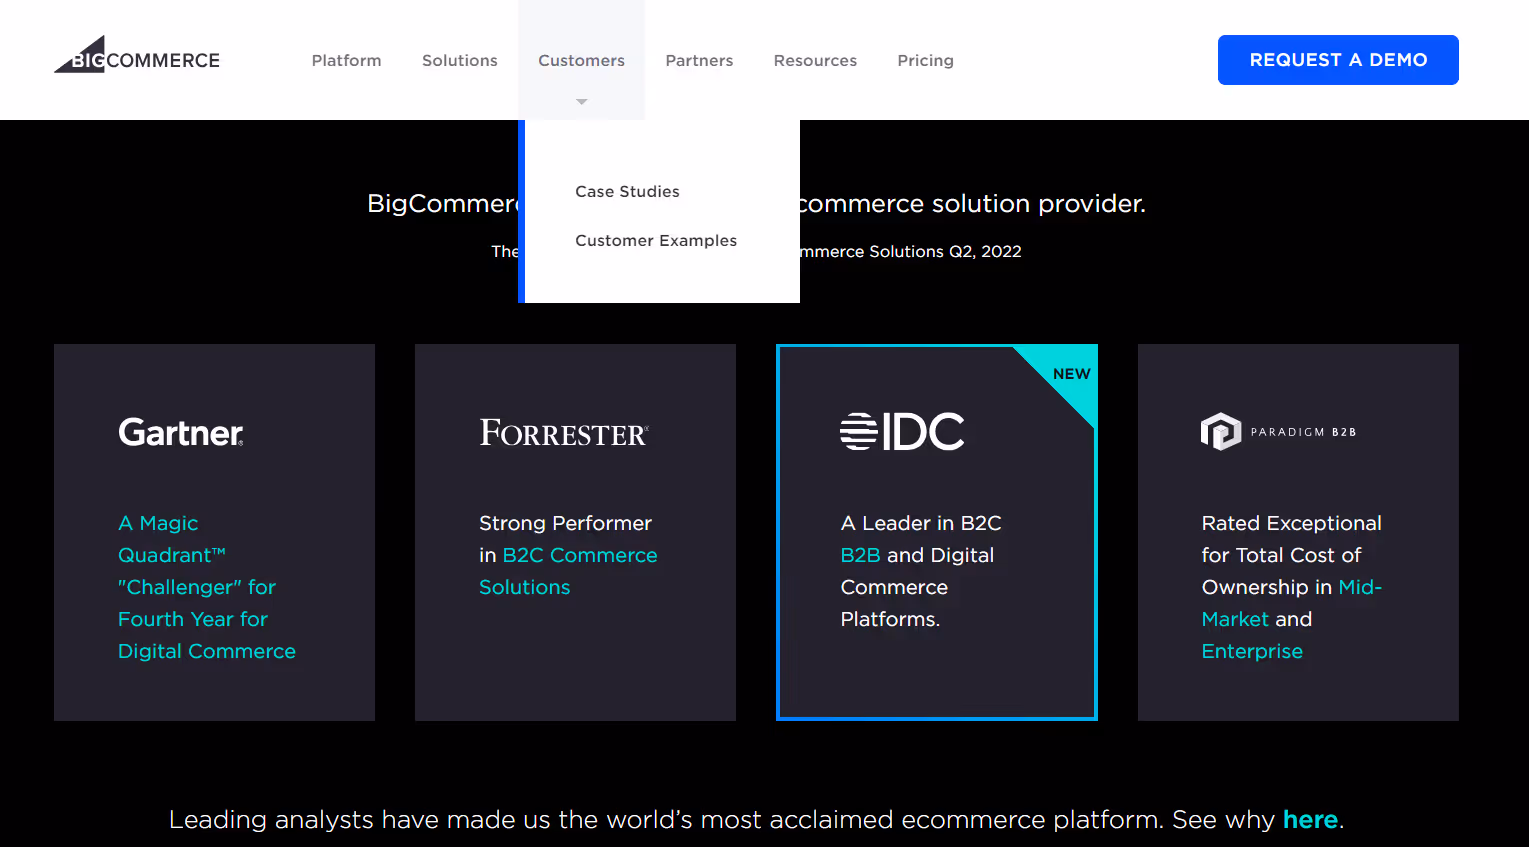Click the Forrester logo
The height and width of the screenshot is (847, 1529).
pos(563,432)
